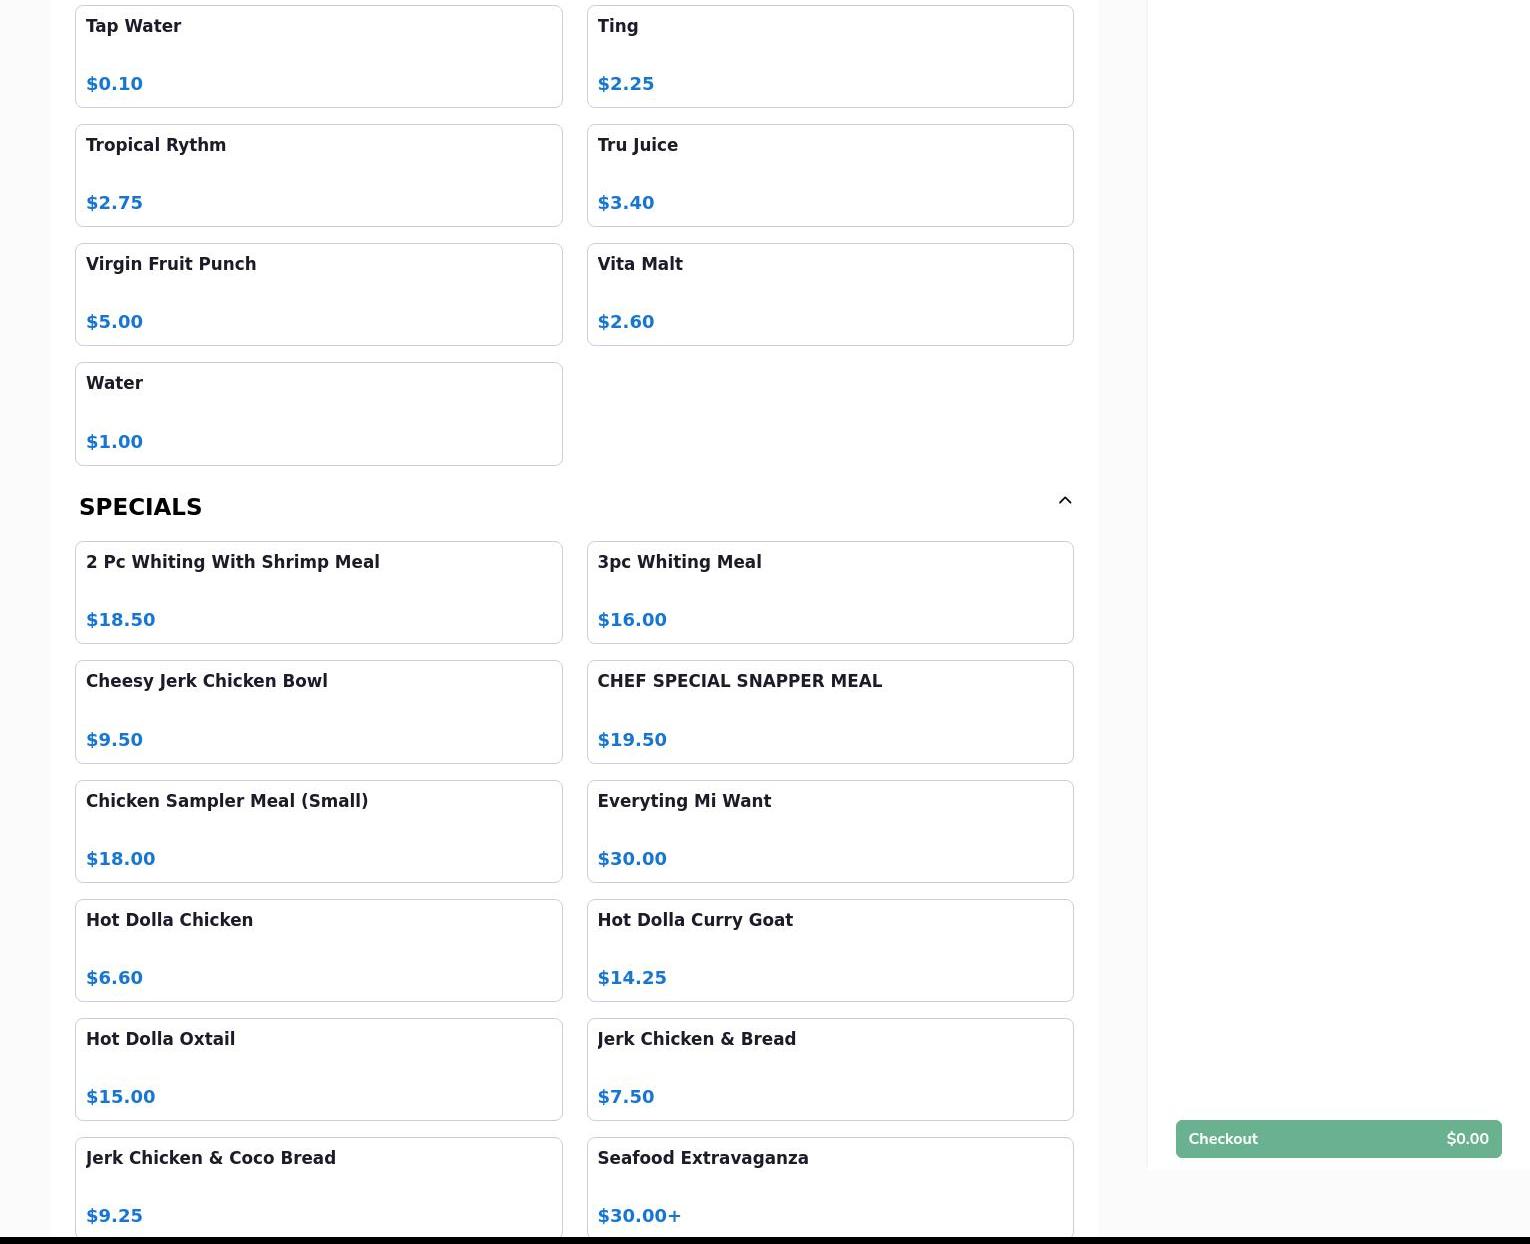Screen dimensions: 1530x1244
Task: Select the Water item card
Action: click(x=319, y=414)
